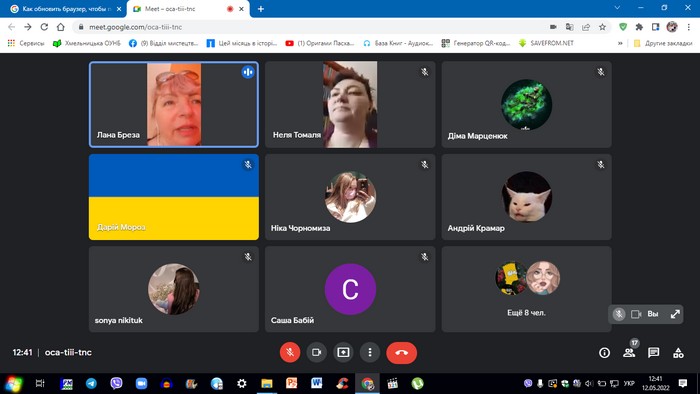Open the activities icon
Image resolution: width=700 pixels, height=394 pixels.
678,353
